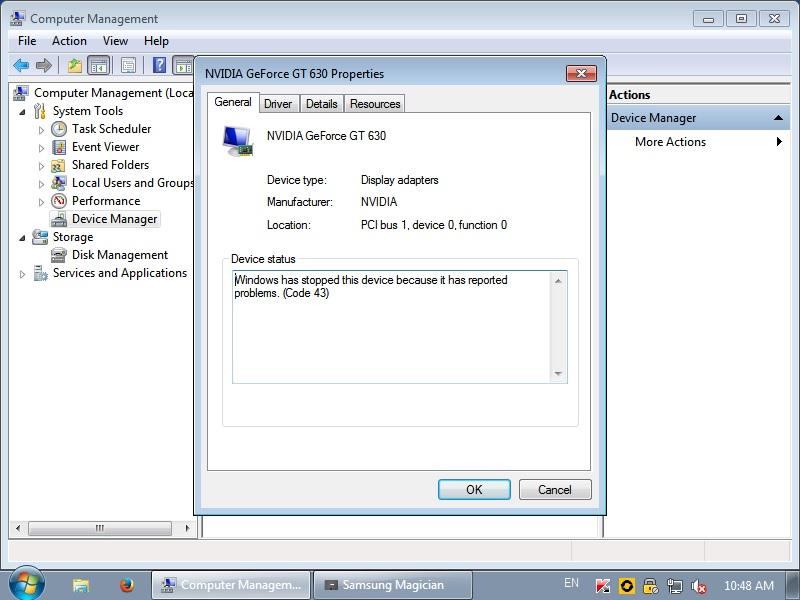The width and height of the screenshot is (800, 600).
Task: Click the network tray icon
Action: click(674, 586)
